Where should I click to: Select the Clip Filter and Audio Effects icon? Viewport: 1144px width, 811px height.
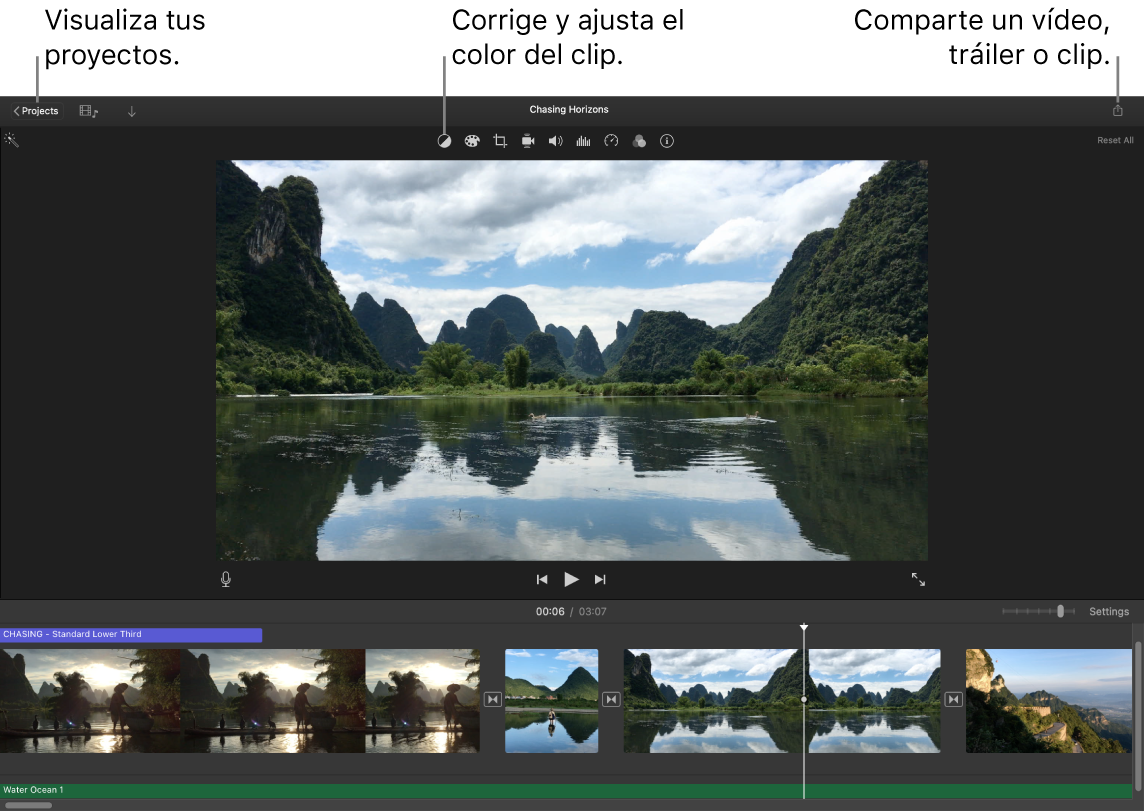639,140
